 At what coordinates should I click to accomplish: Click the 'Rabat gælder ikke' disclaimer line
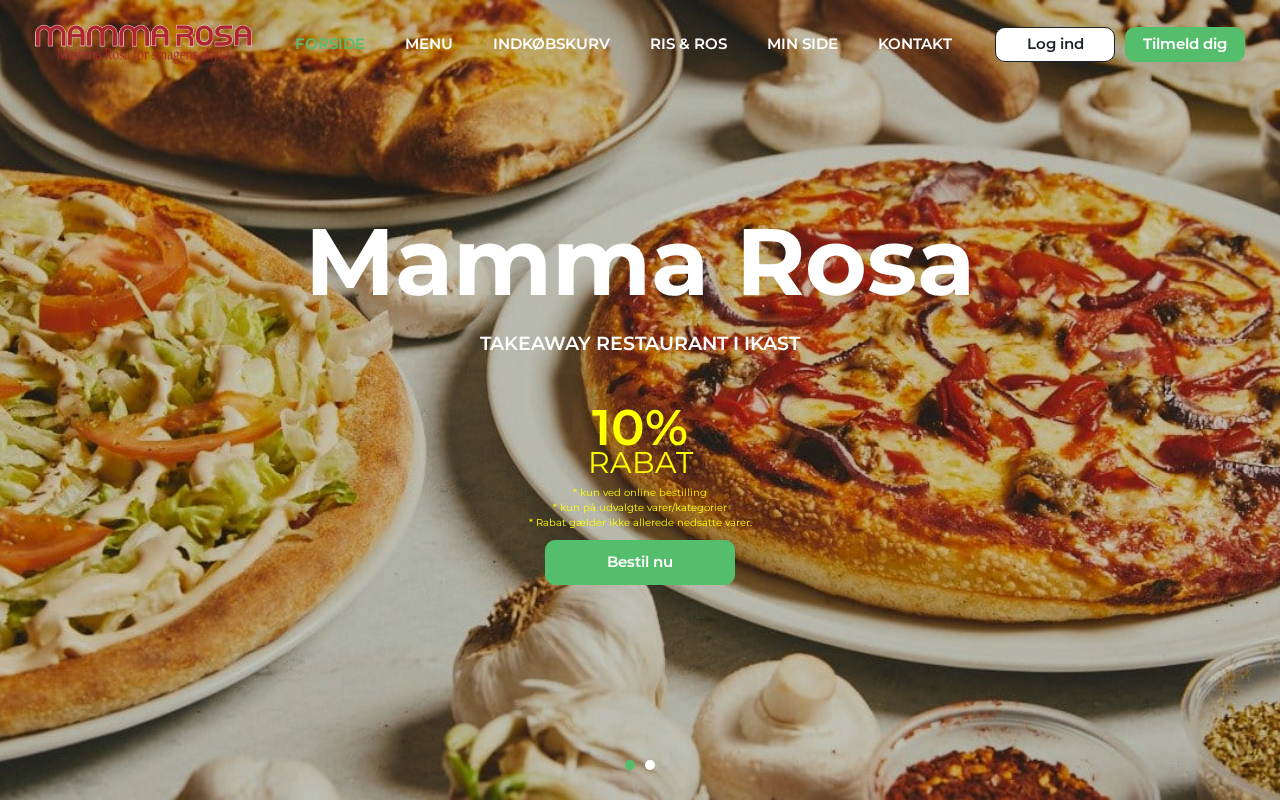(x=640, y=522)
